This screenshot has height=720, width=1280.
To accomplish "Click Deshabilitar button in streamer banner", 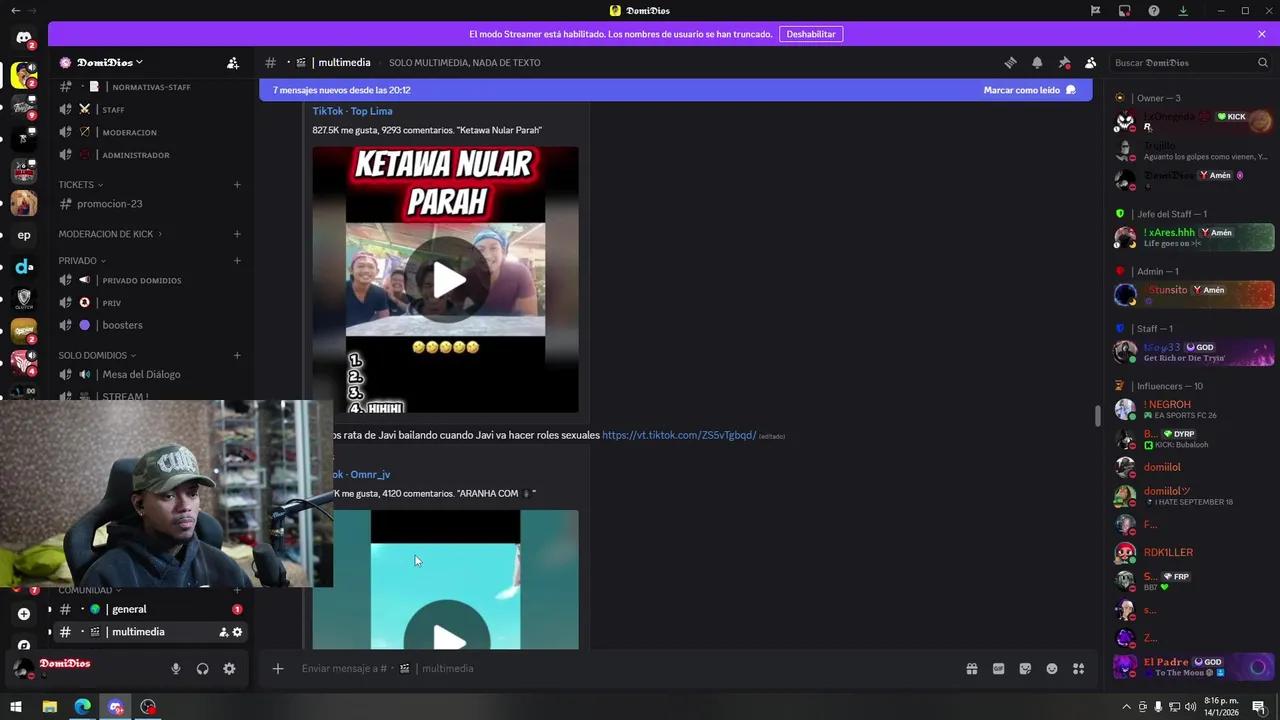I will pos(811,34).
